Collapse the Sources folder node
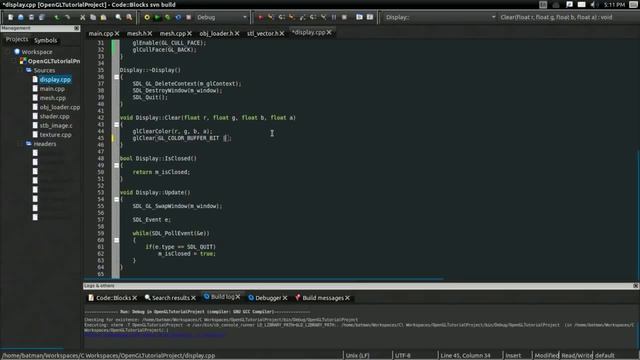The height and width of the screenshot is (360, 640). pyautogui.click(x=21, y=70)
